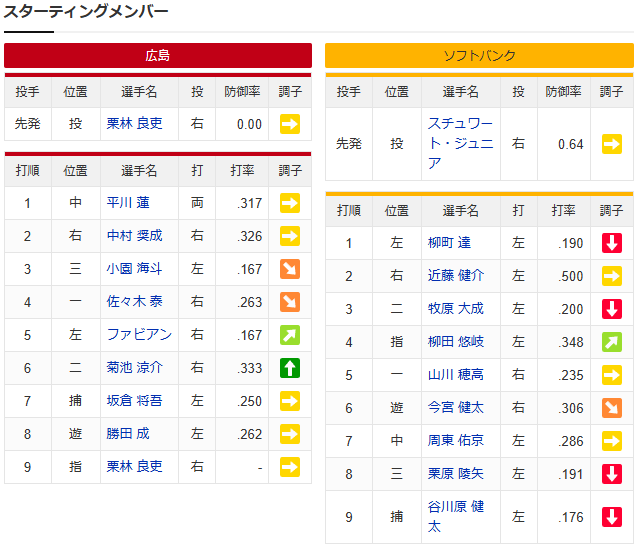Open 栗林 良吏 link in batting order 9

click(134, 467)
